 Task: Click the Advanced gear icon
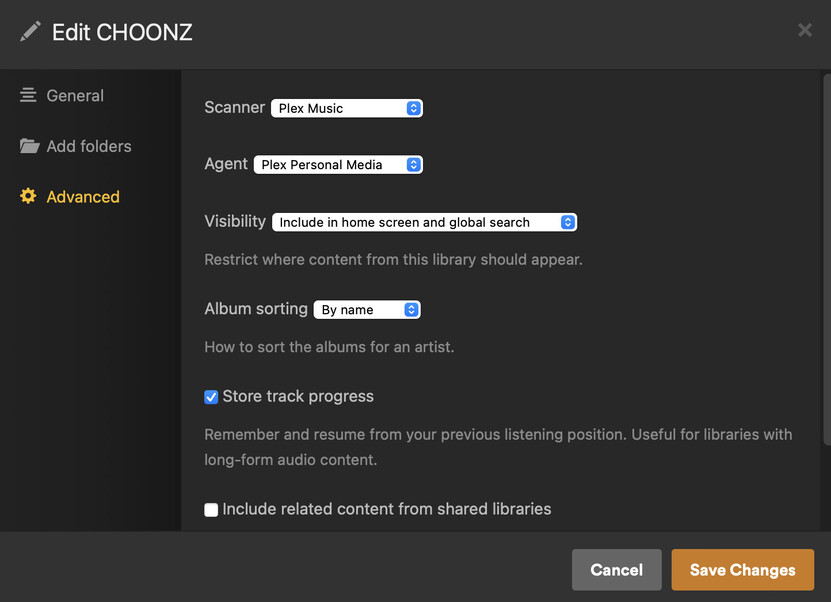coord(28,197)
